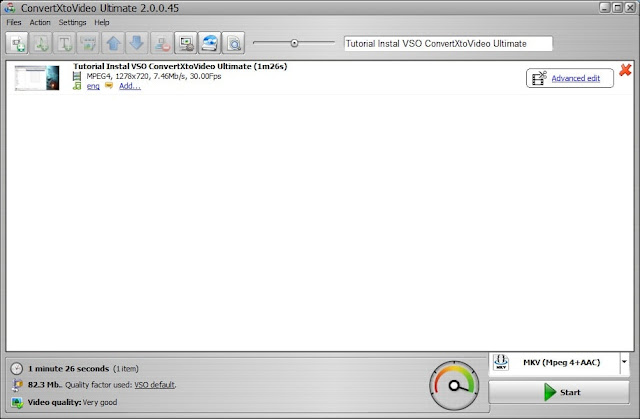Click the video thumbnail of Tutorial Instal
This screenshot has height=419, width=640.
click(37, 78)
